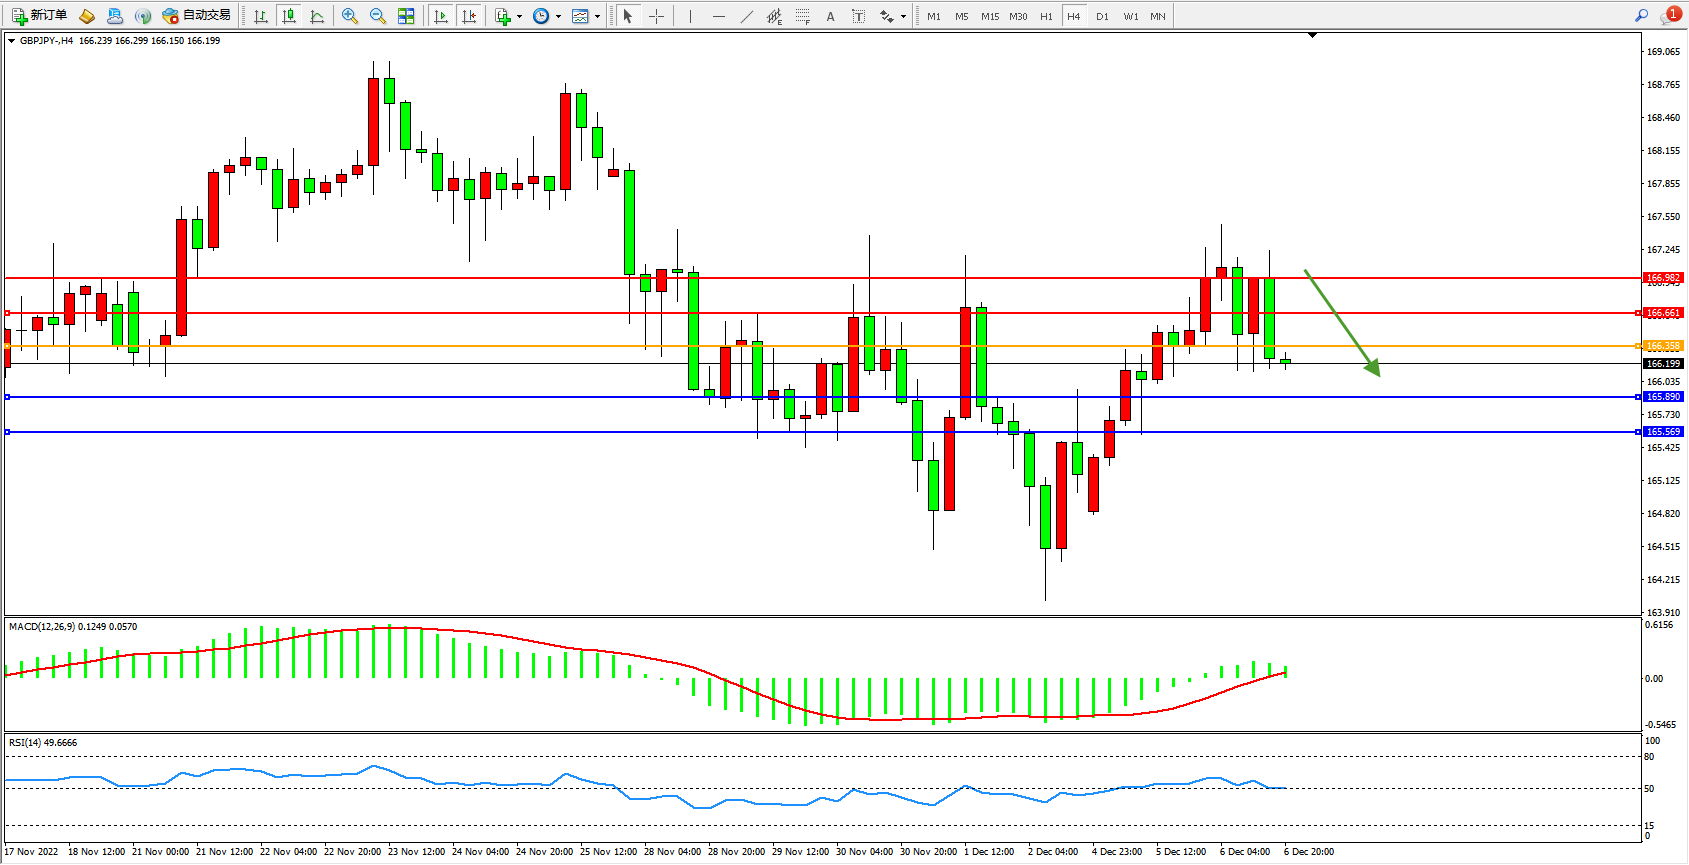Toggle chart auto scroll

point(441,16)
